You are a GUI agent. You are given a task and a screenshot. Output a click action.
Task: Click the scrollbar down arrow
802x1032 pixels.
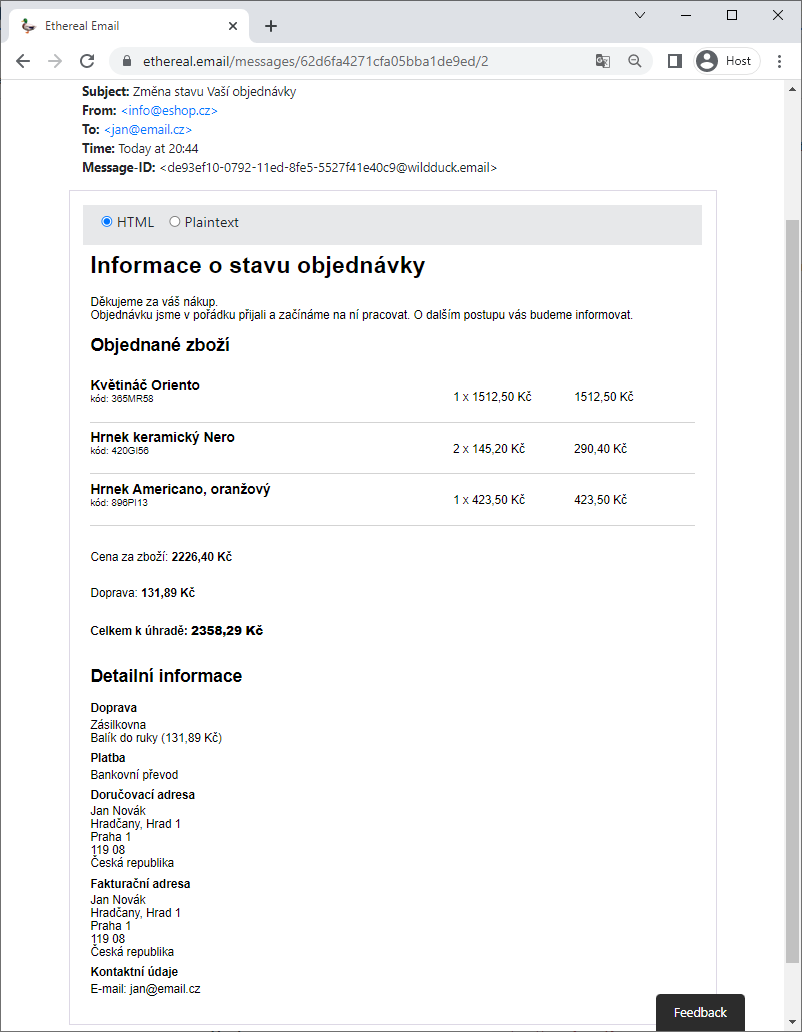[x=792, y=1022]
